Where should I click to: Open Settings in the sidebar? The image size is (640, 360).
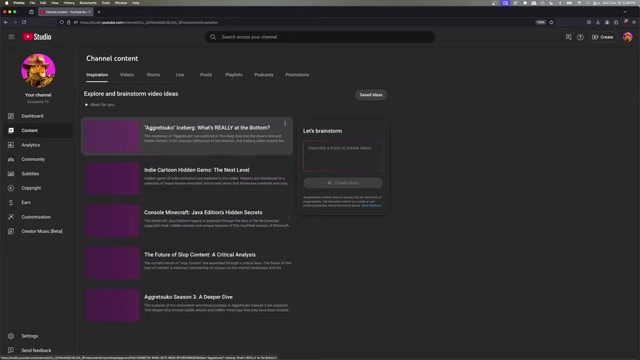(37, 336)
